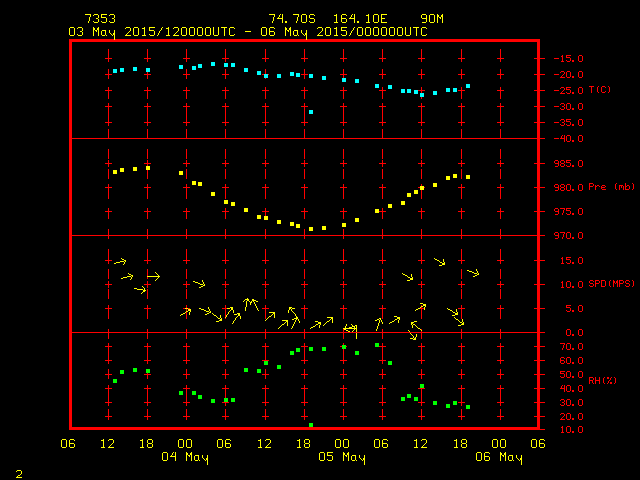Click the "T(C)" temperature axis label
The width and height of the screenshot is (640, 480).
[600, 90]
